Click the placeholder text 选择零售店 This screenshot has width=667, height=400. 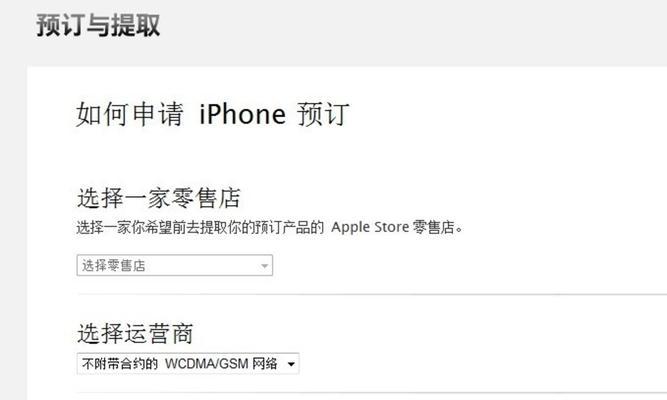[x=114, y=266]
